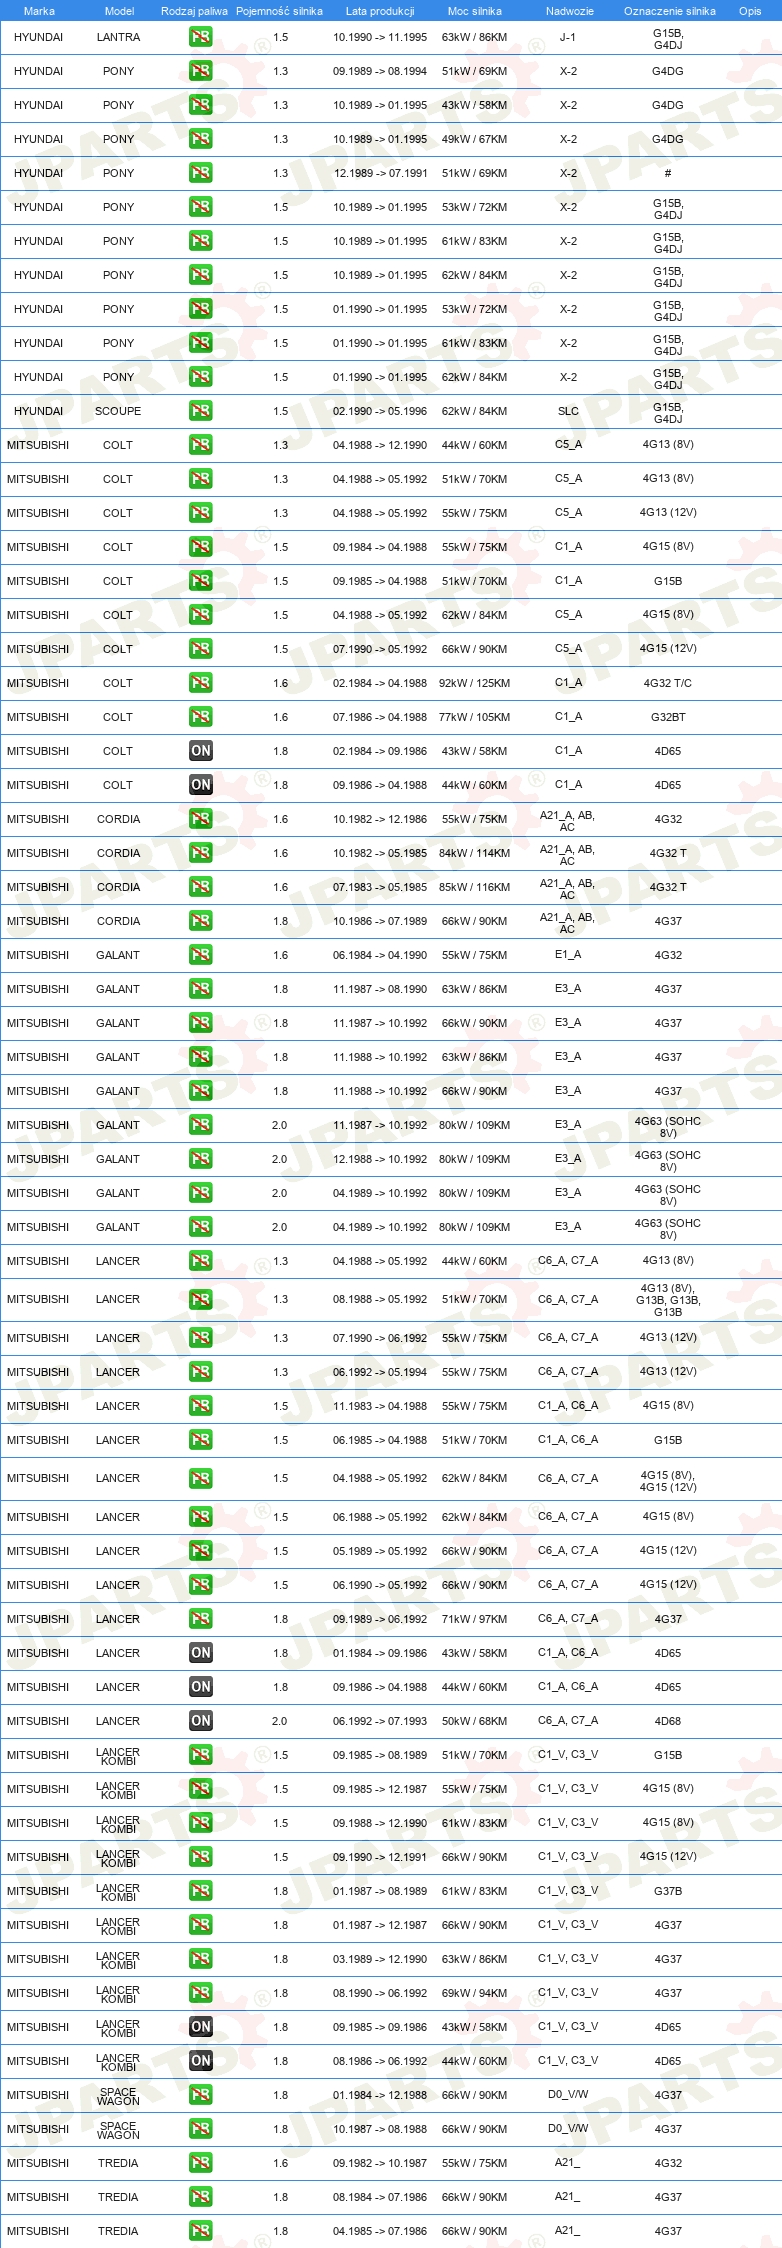The width and height of the screenshot is (782, 2248).
Task: Click the PB icon for LANCER 4G13 (8V), G13B row
Action: pyautogui.click(x=200, y=1299)
